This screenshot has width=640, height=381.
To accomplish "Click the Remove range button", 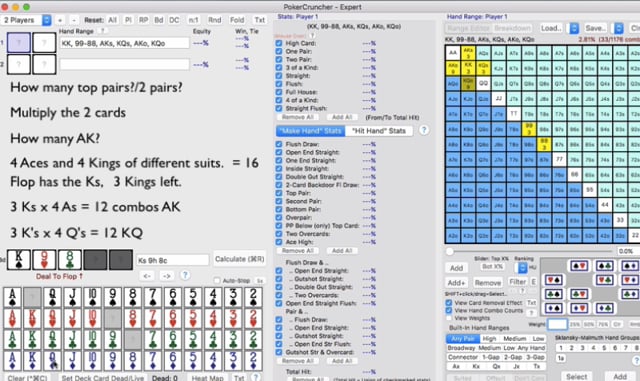I will 487,283.
